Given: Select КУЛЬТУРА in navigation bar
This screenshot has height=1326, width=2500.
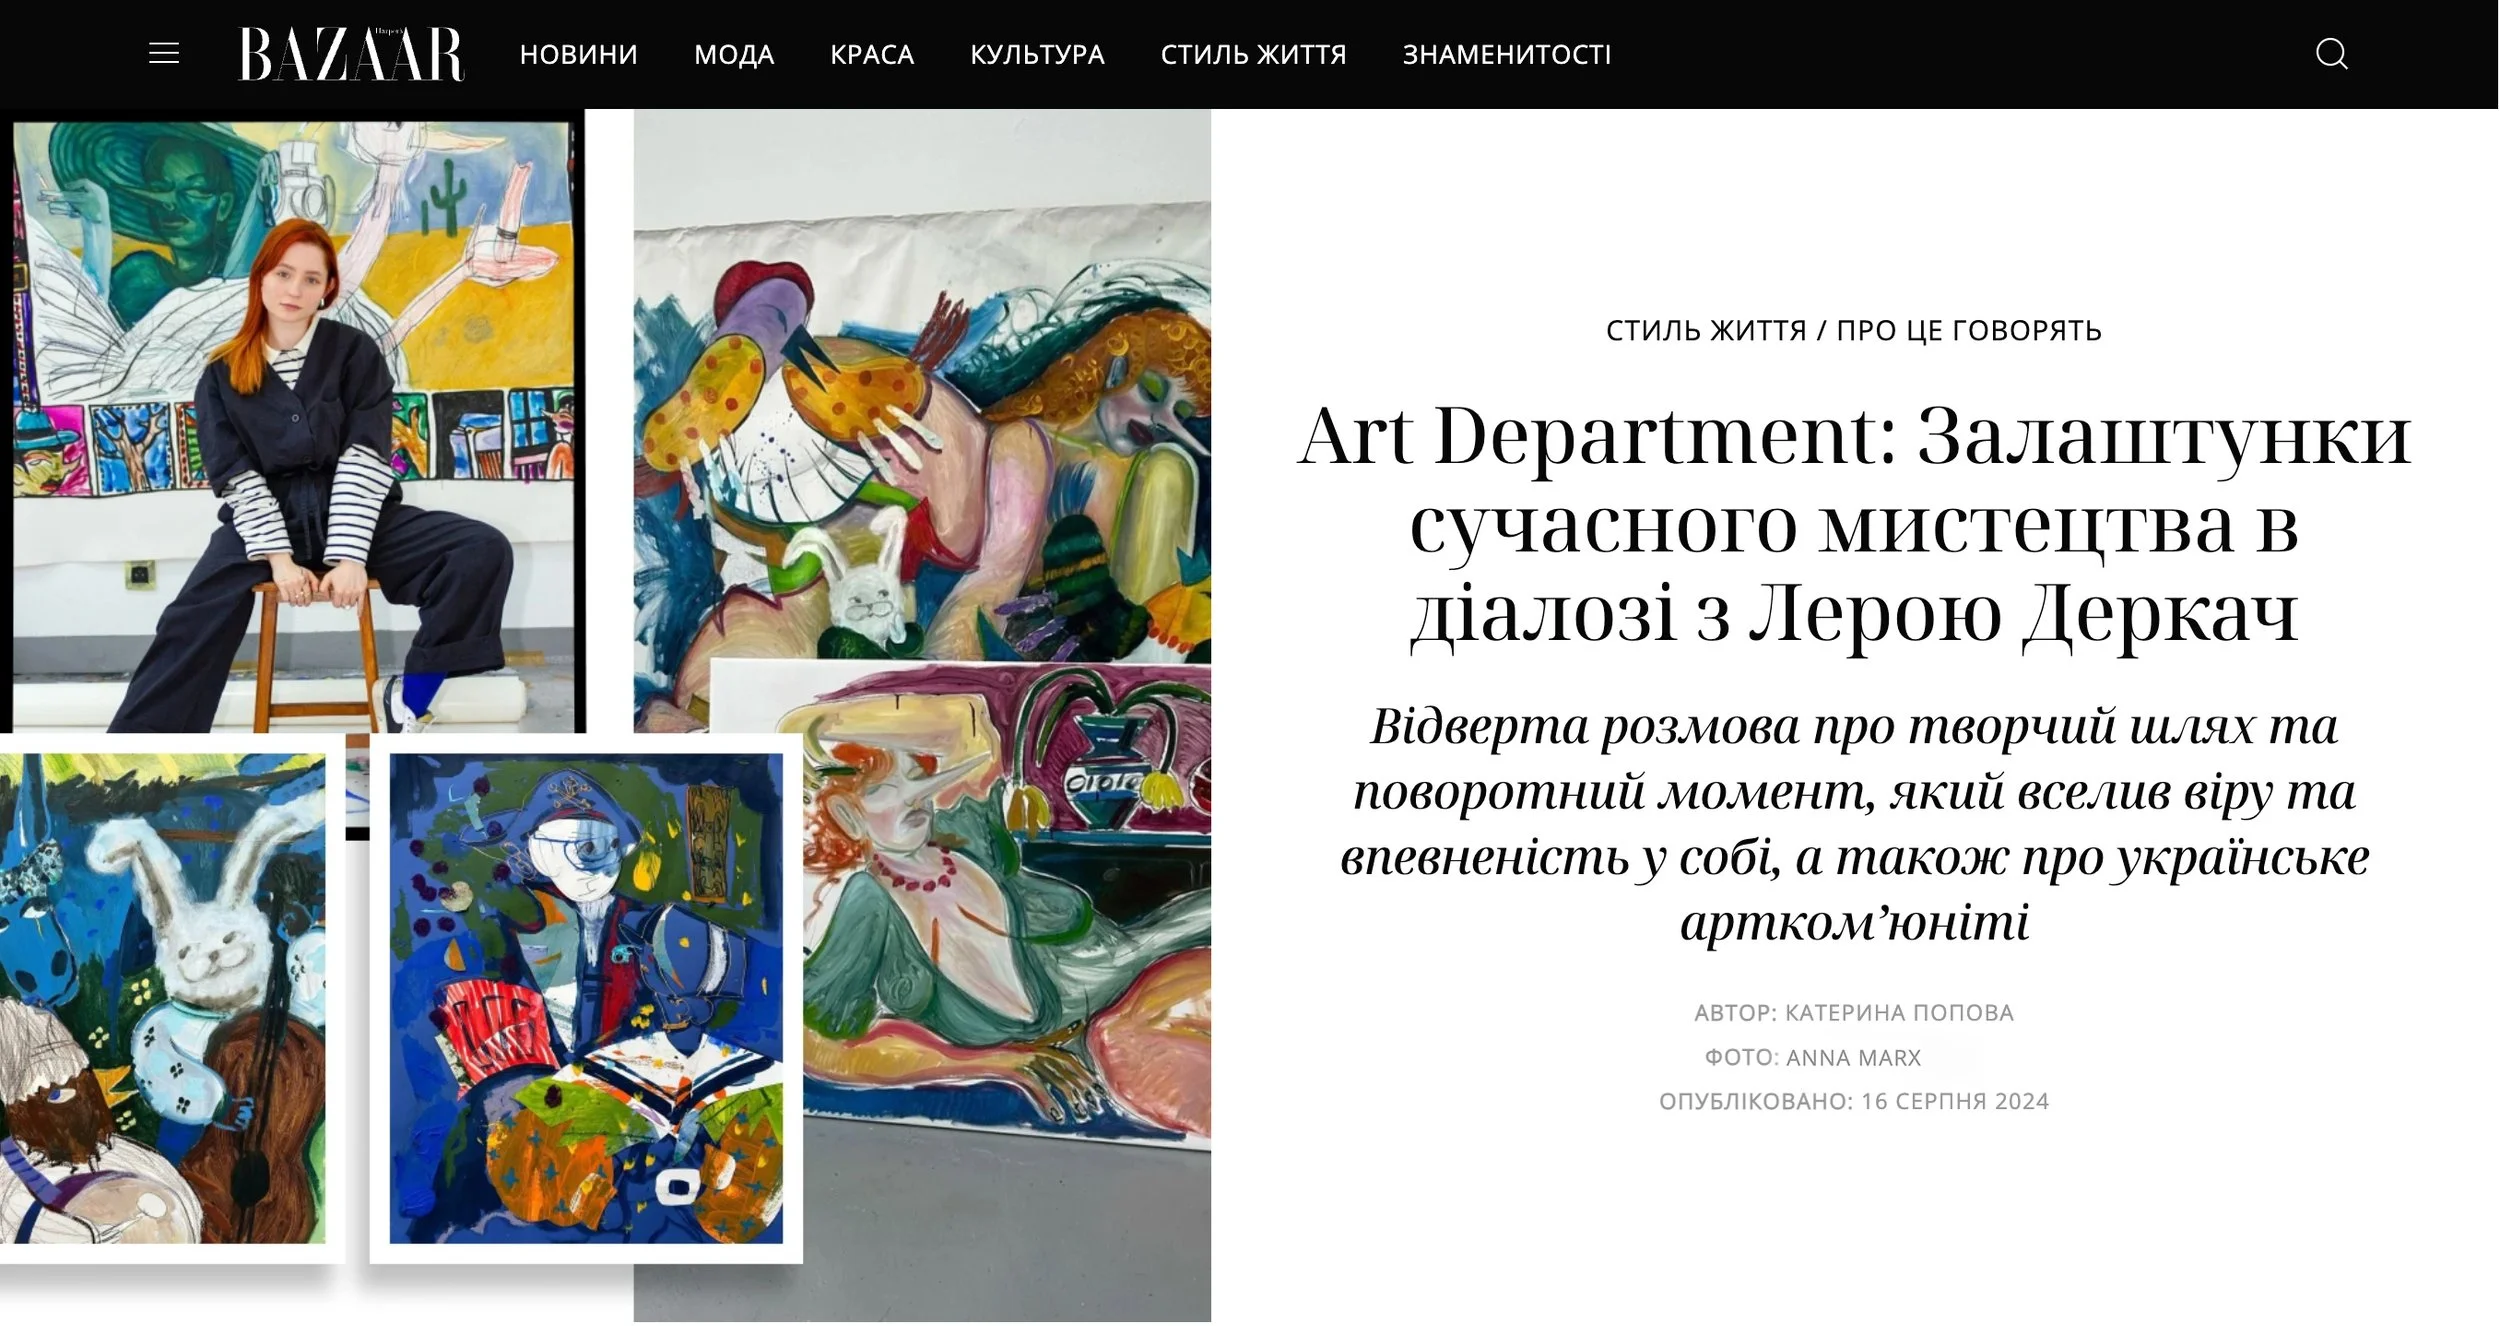Looking at the screenshot, I should 1037,55.
